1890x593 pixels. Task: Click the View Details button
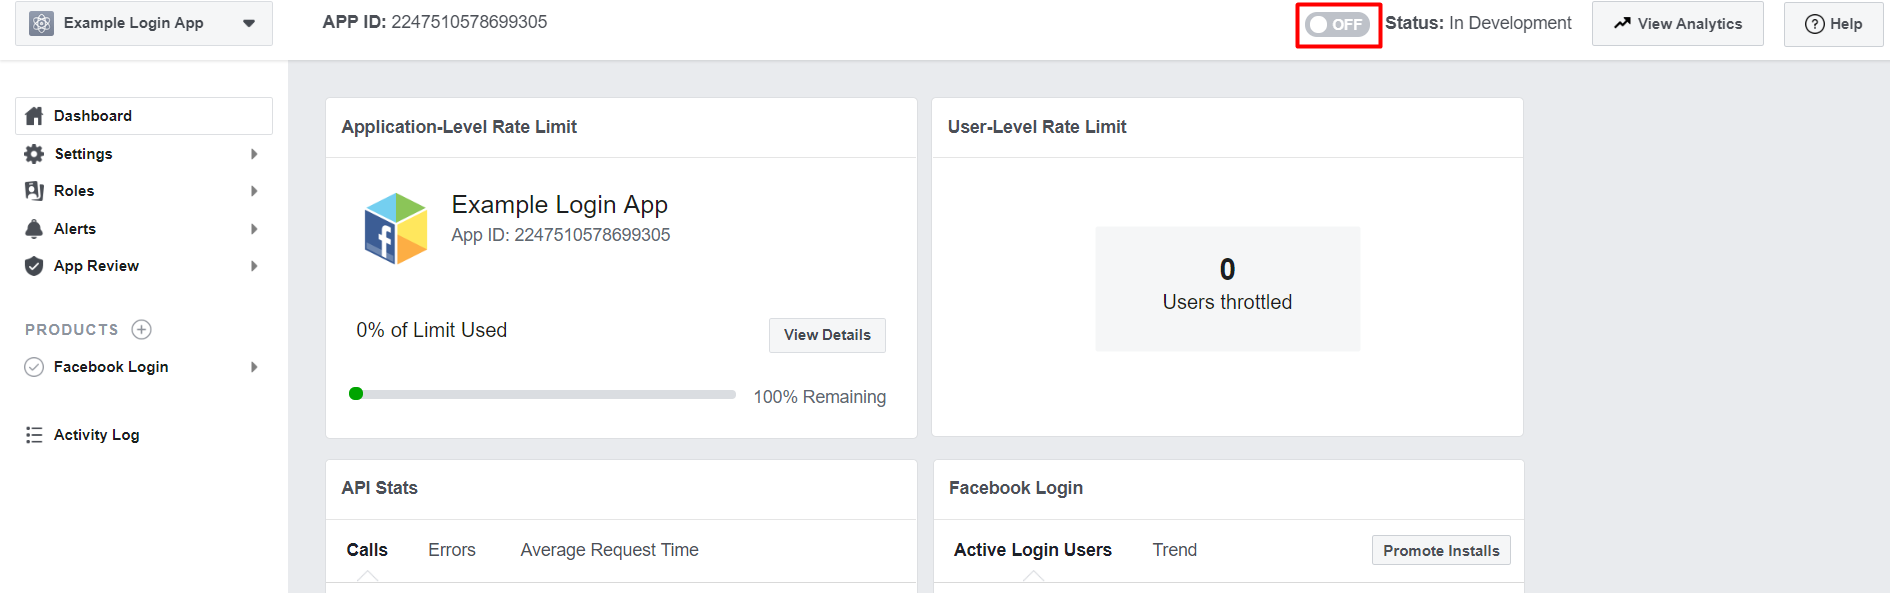827,335
